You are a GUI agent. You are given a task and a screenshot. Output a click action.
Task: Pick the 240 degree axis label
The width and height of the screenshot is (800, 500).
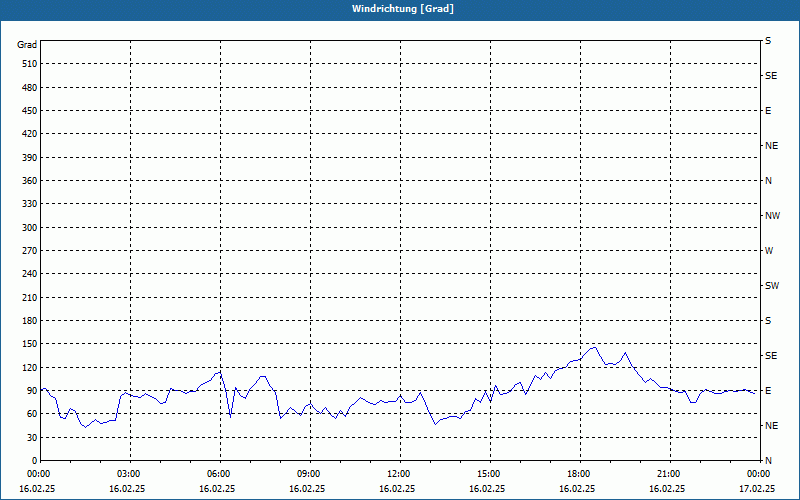[x=30, y=274]
